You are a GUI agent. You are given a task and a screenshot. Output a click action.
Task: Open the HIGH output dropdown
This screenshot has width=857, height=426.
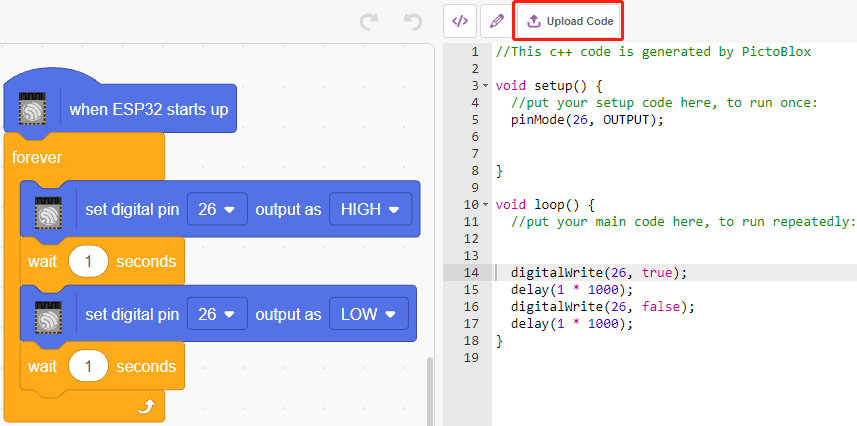(370, 209)
